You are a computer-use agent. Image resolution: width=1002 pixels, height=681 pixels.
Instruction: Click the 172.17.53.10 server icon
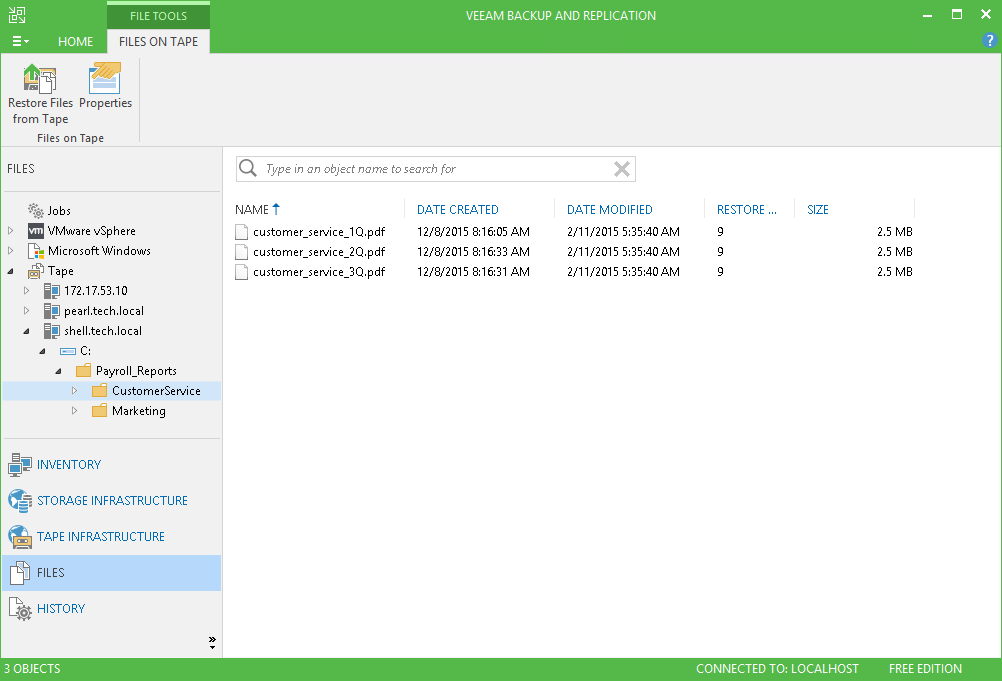[x=52, y=291]
